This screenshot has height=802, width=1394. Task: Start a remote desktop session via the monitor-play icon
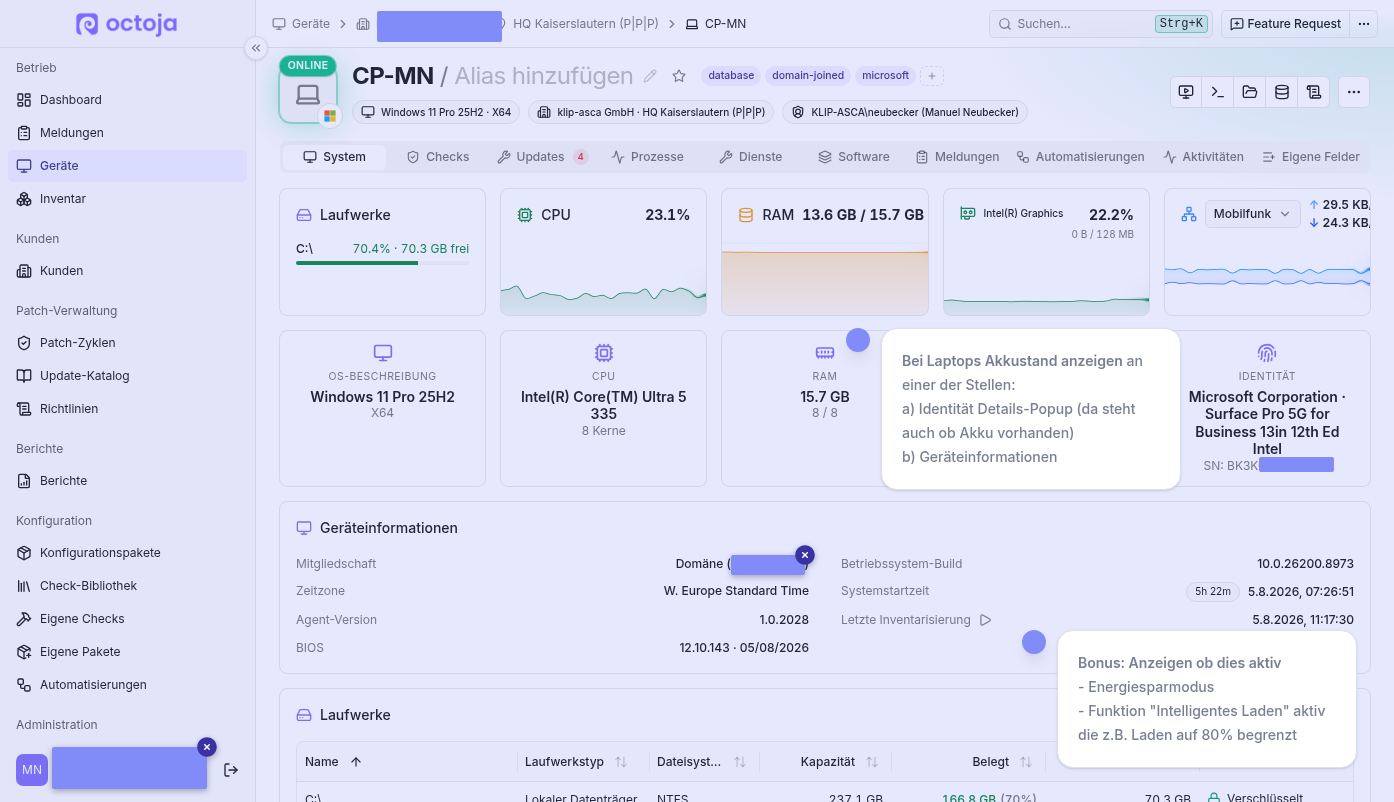coord(1186,92)
